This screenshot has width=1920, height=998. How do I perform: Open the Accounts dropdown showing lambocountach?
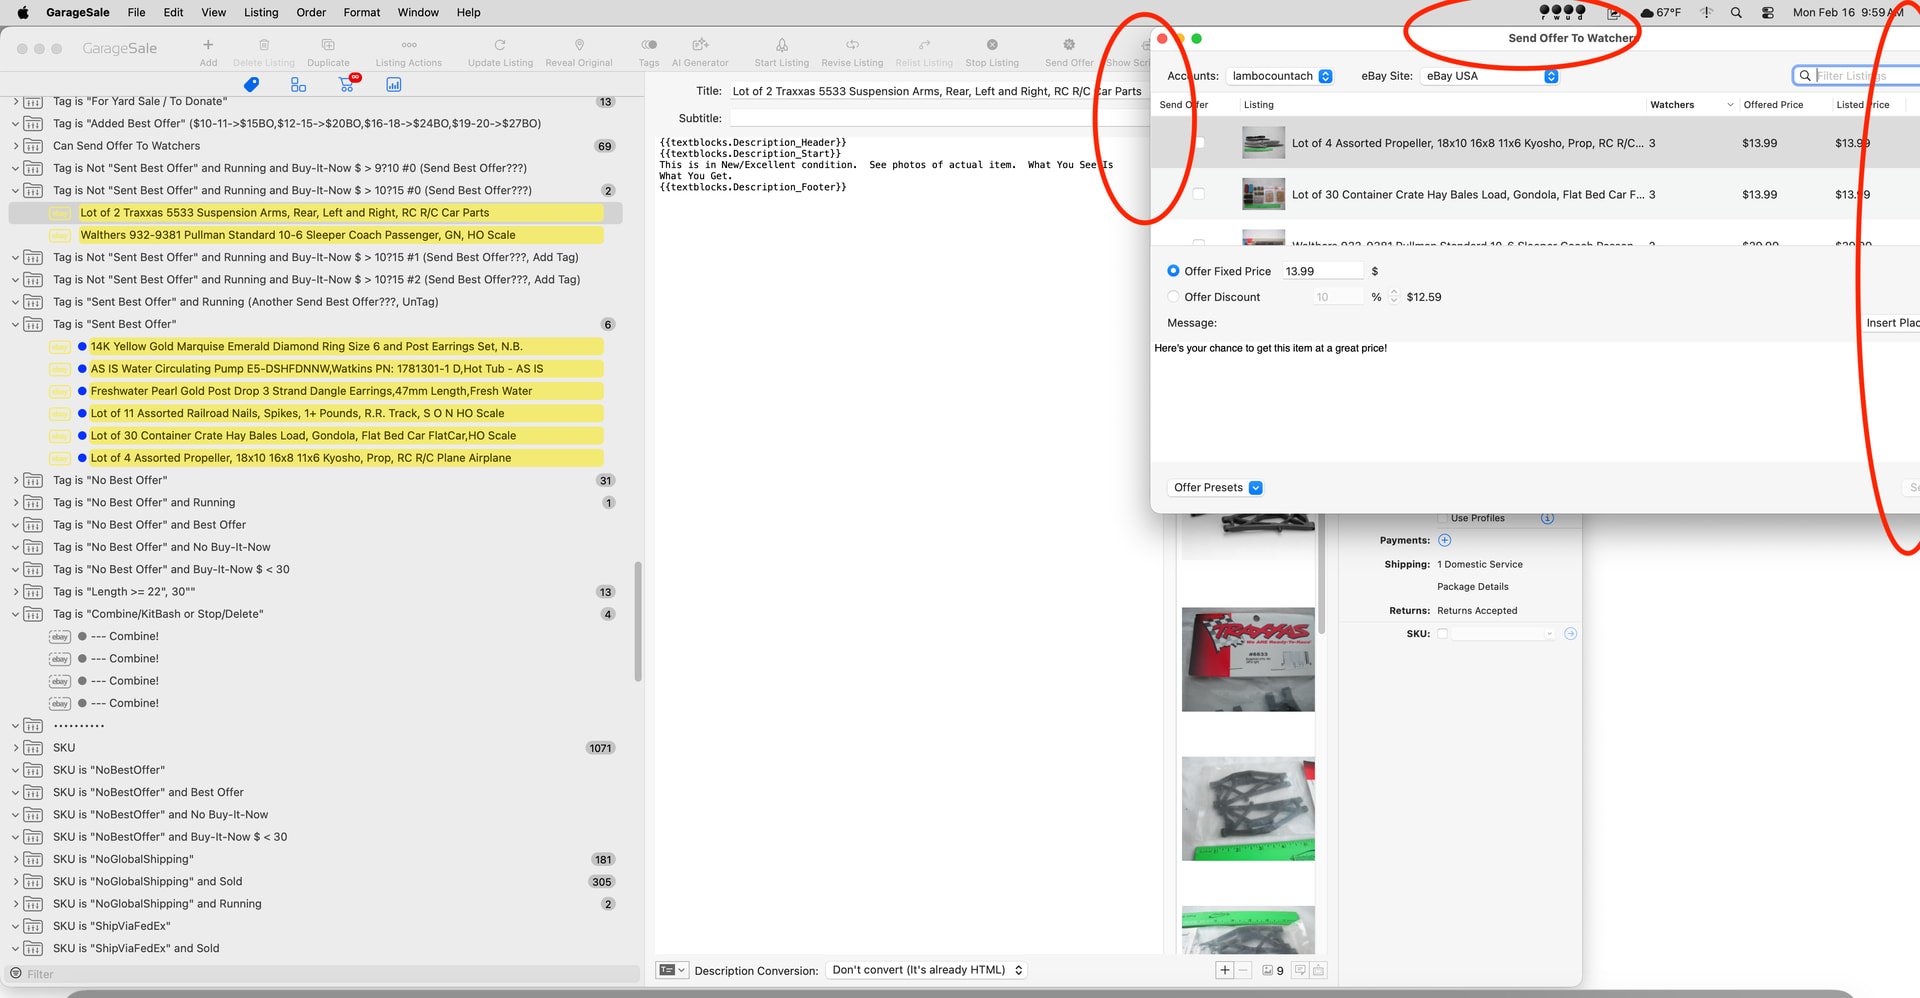[1281, 76]
